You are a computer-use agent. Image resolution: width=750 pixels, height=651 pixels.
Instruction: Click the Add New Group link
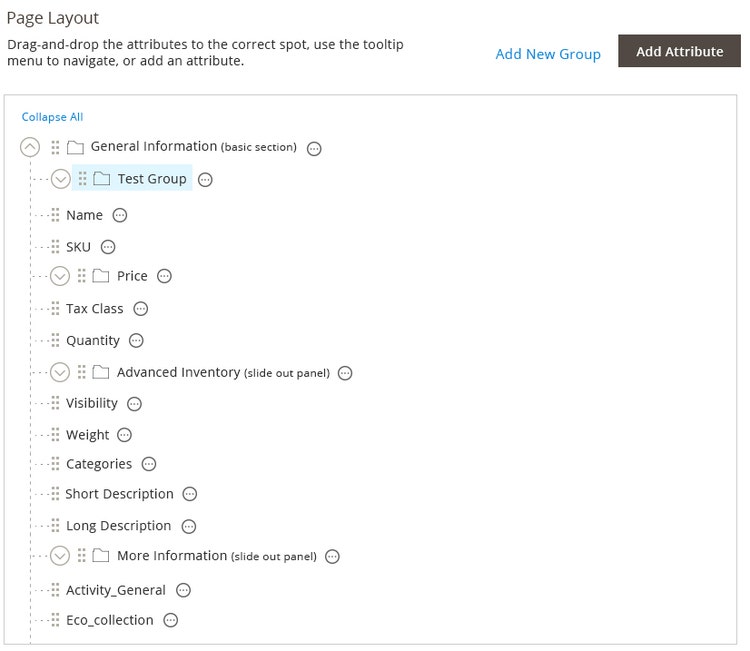(548, 54)
